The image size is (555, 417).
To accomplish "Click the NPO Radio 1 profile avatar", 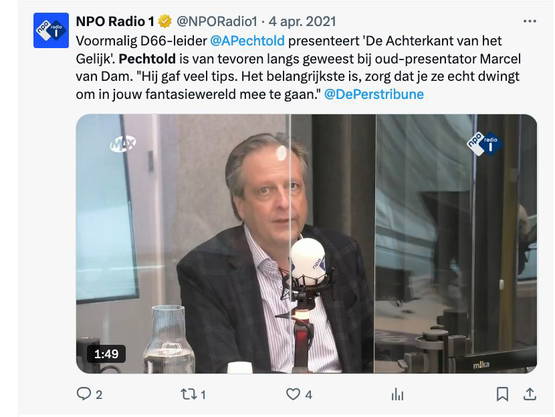I will coord(51,30).
